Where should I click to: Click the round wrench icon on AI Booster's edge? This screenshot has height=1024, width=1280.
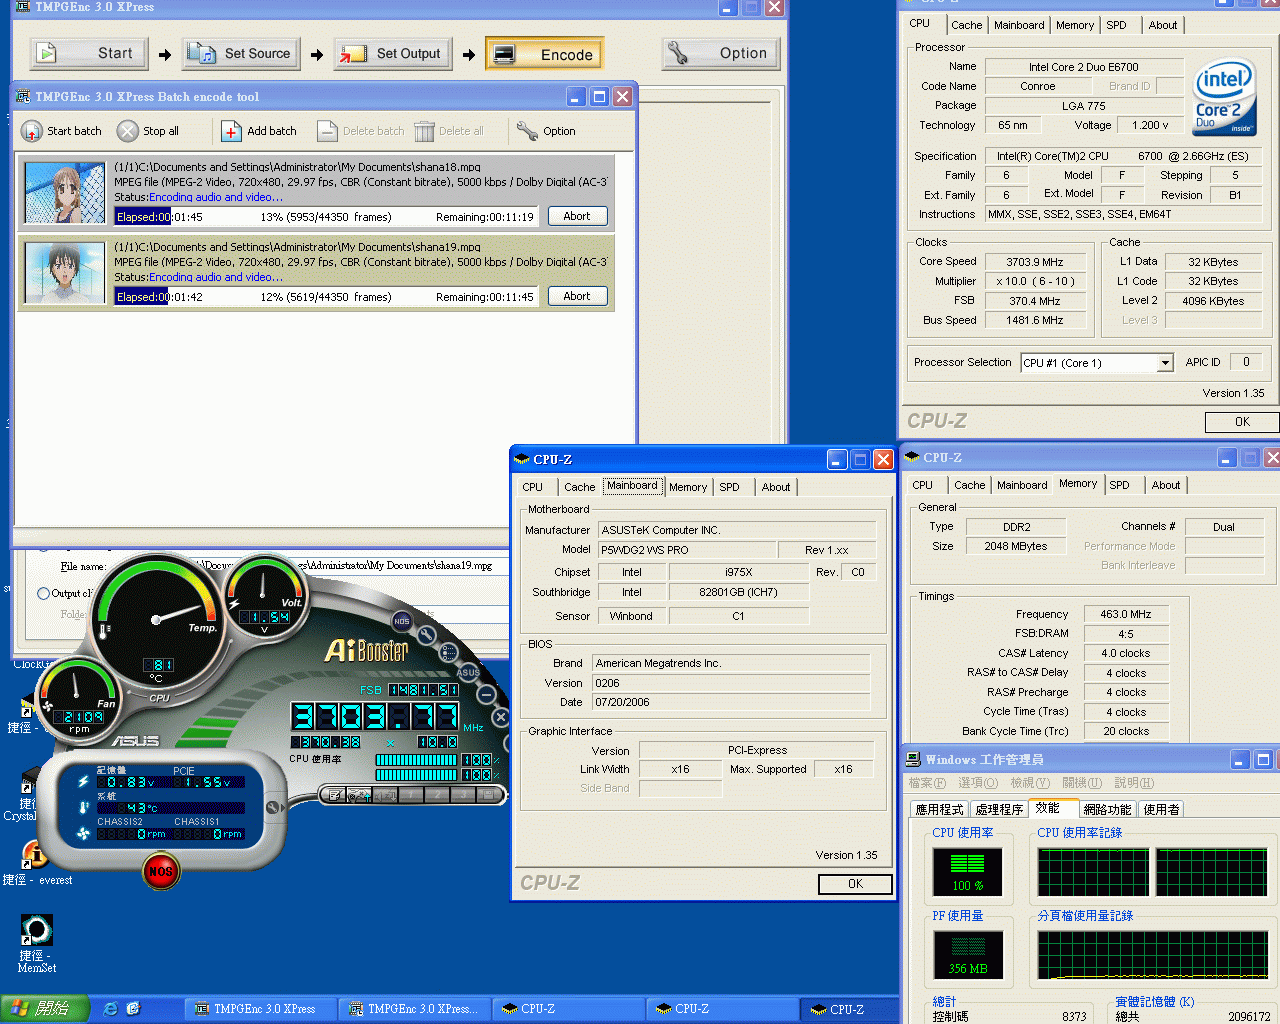point(427,635)
